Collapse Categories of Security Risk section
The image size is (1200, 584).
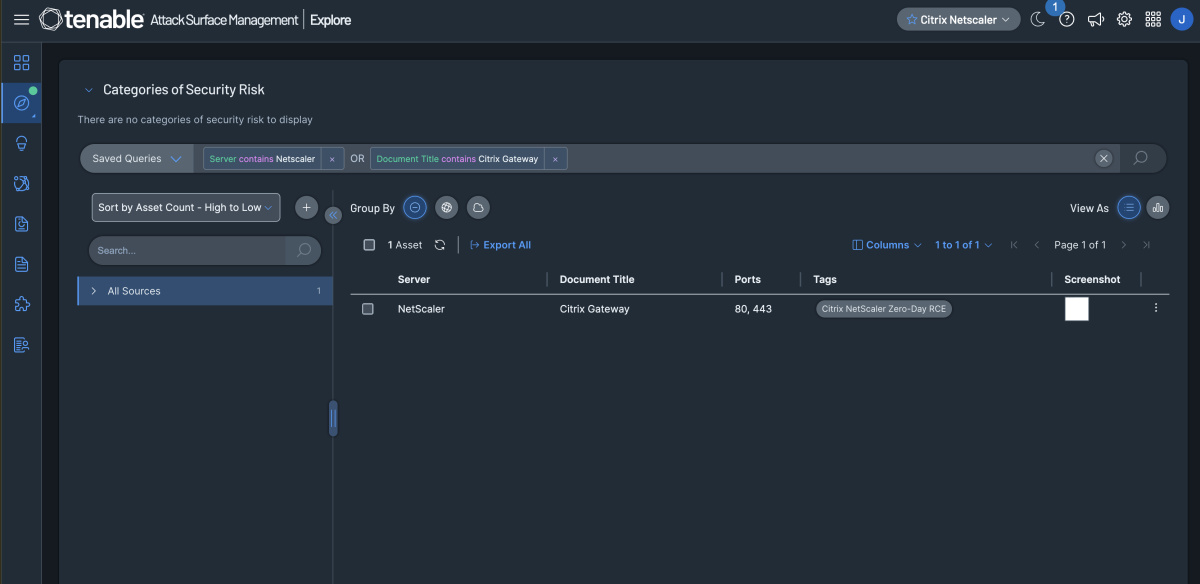(88, 89)
